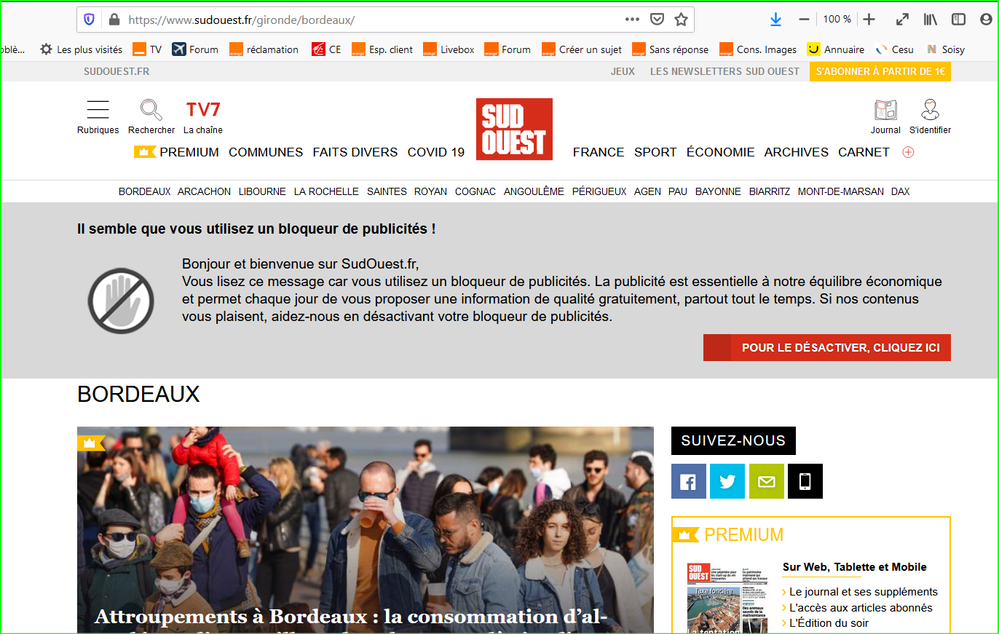
Task: Subscribe via the green email icon
Action: pyautogui.click(x=766, y=481)
